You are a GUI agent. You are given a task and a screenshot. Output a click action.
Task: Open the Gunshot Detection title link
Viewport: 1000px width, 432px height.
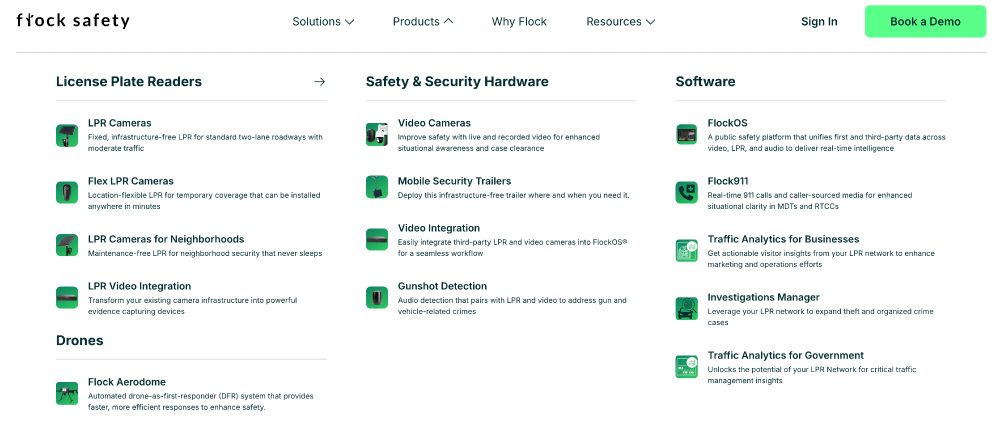[x=443, y=287]
